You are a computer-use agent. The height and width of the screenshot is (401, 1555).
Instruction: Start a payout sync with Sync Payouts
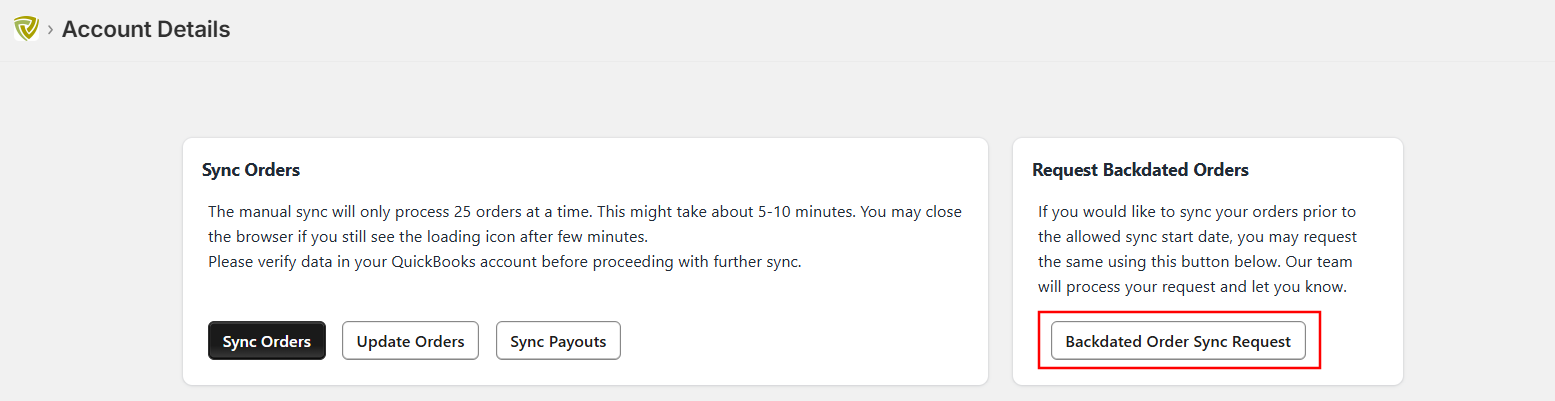click(x=558, y=341)
